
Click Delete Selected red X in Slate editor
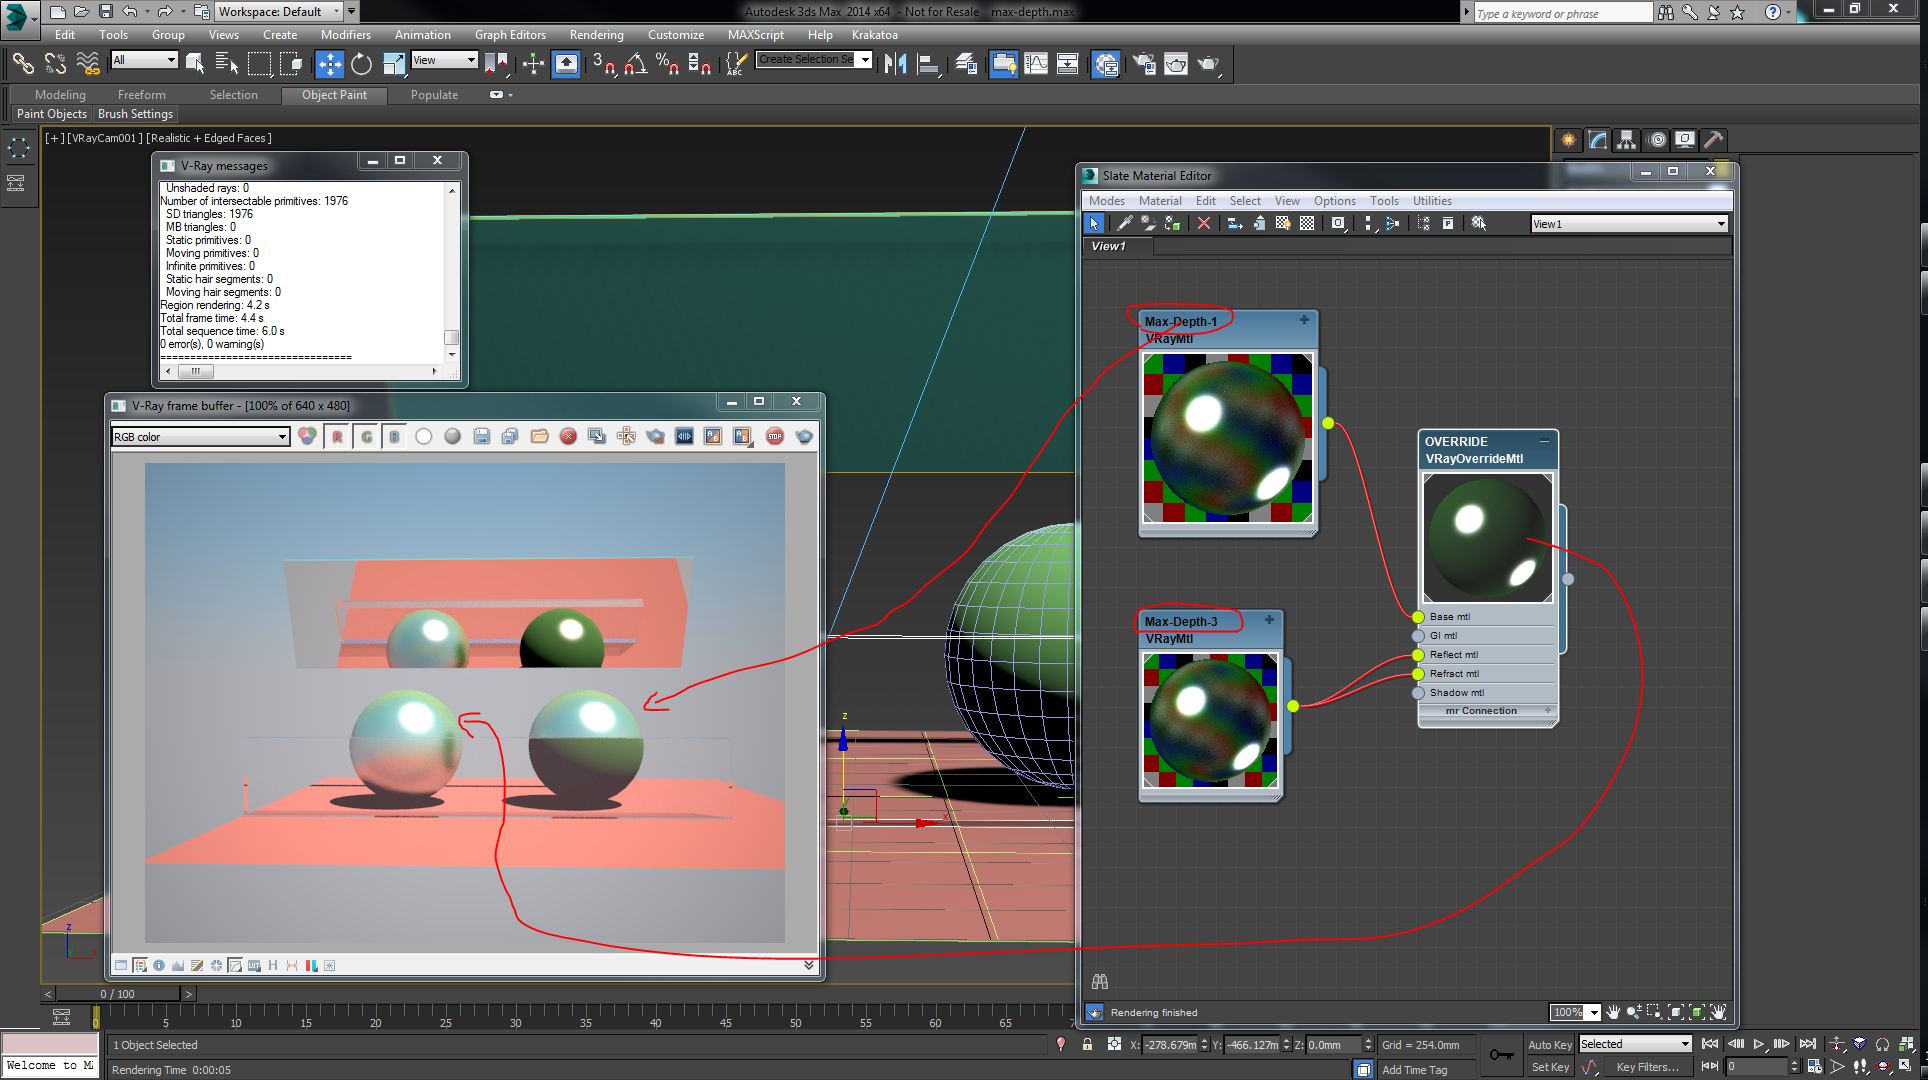tap(1204, 224)
